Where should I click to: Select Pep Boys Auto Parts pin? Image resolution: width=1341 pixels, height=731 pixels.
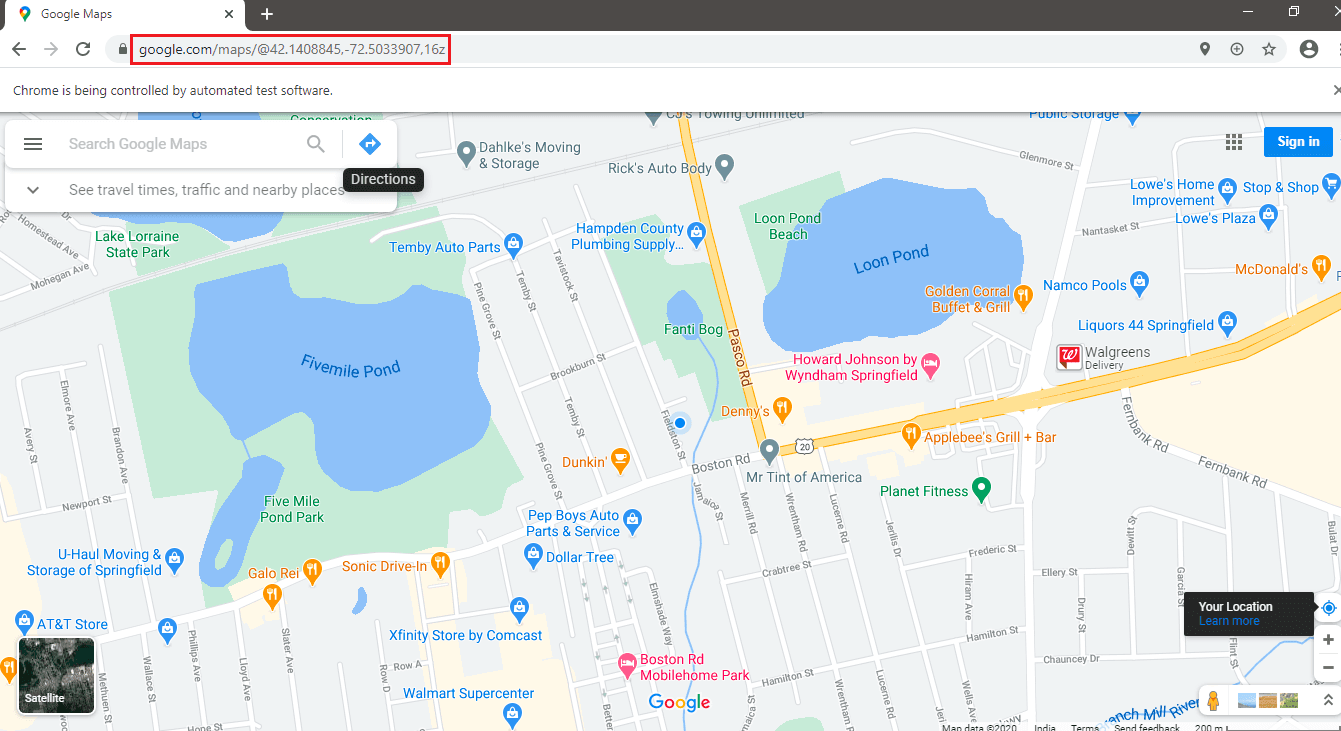(631, 520)
